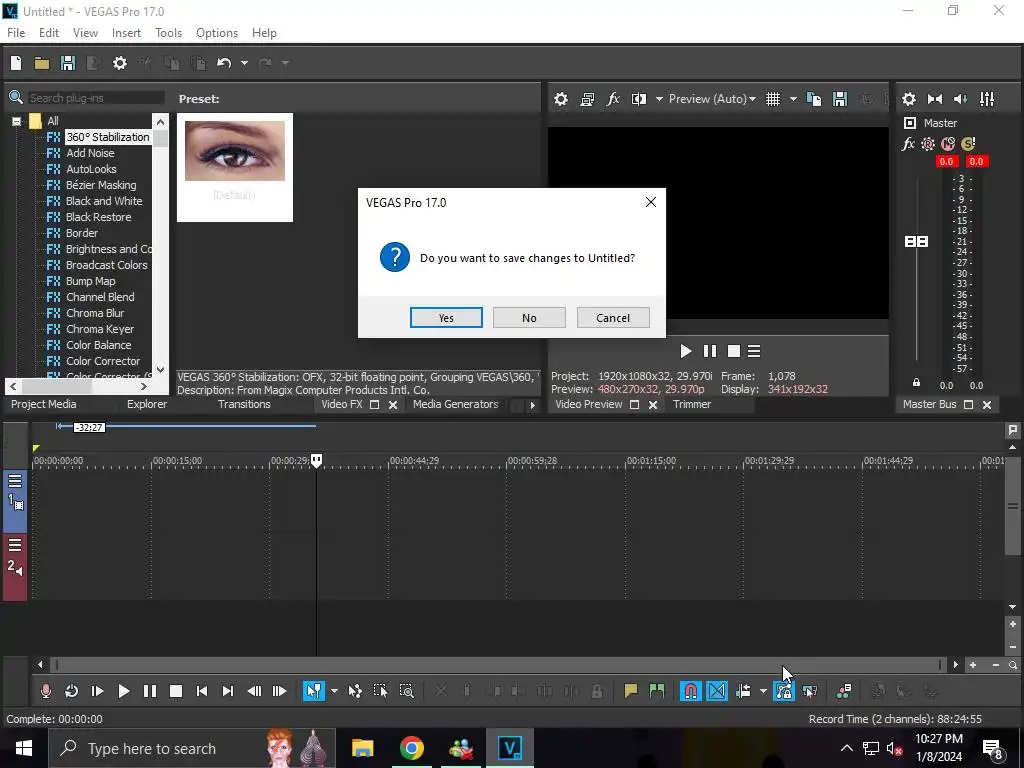Switch to the Explorer tab

[146, 404]
